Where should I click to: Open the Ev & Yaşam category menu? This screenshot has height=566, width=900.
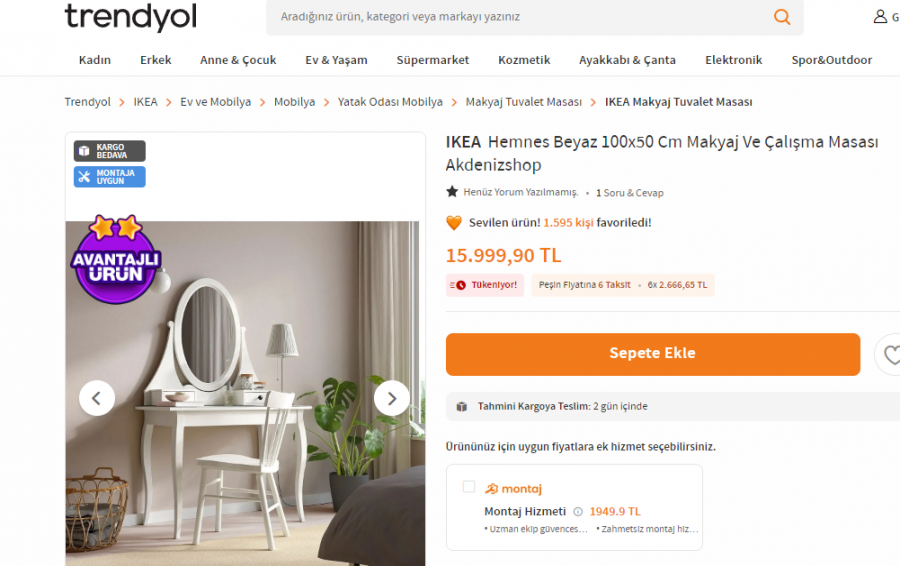[336, 60]
